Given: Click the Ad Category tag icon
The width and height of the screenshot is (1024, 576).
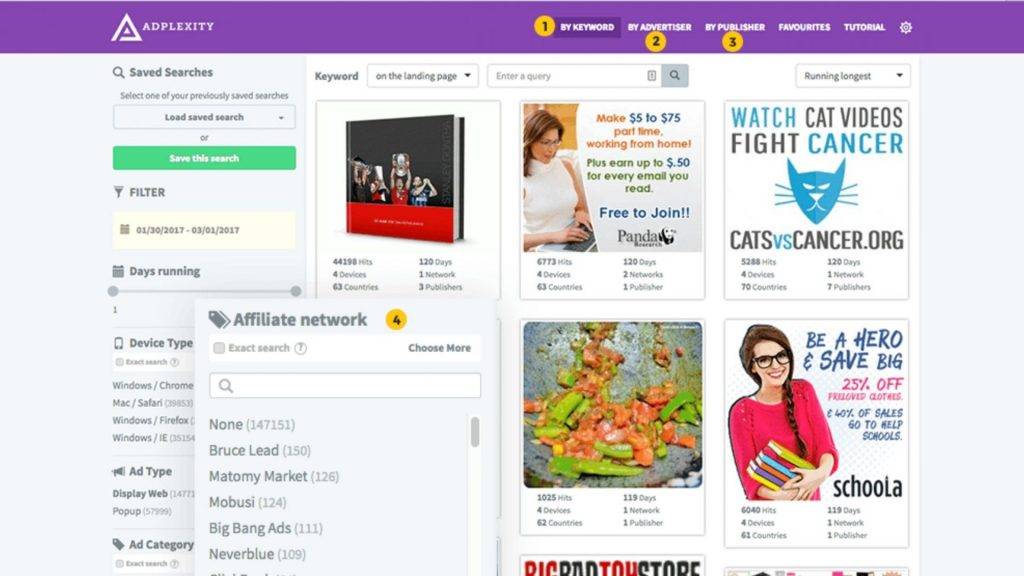Looking at the screenshot, I should [x=118, y=544].
